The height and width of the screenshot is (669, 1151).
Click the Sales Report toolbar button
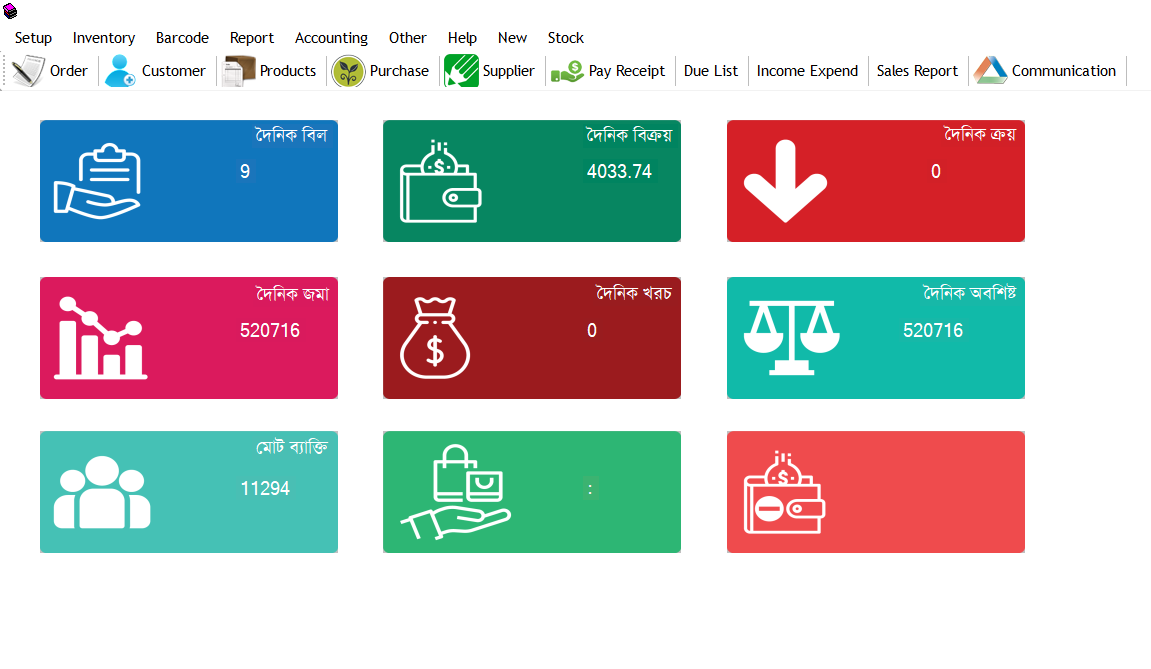917,71
